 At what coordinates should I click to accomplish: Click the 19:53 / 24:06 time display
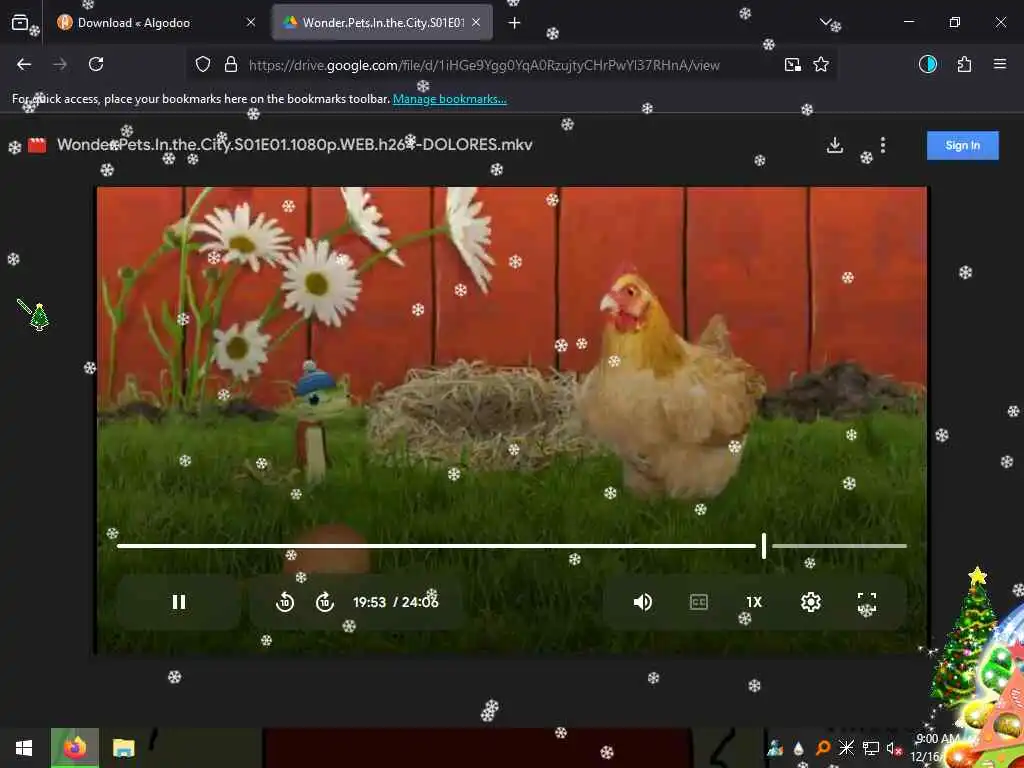pos(396,602)
